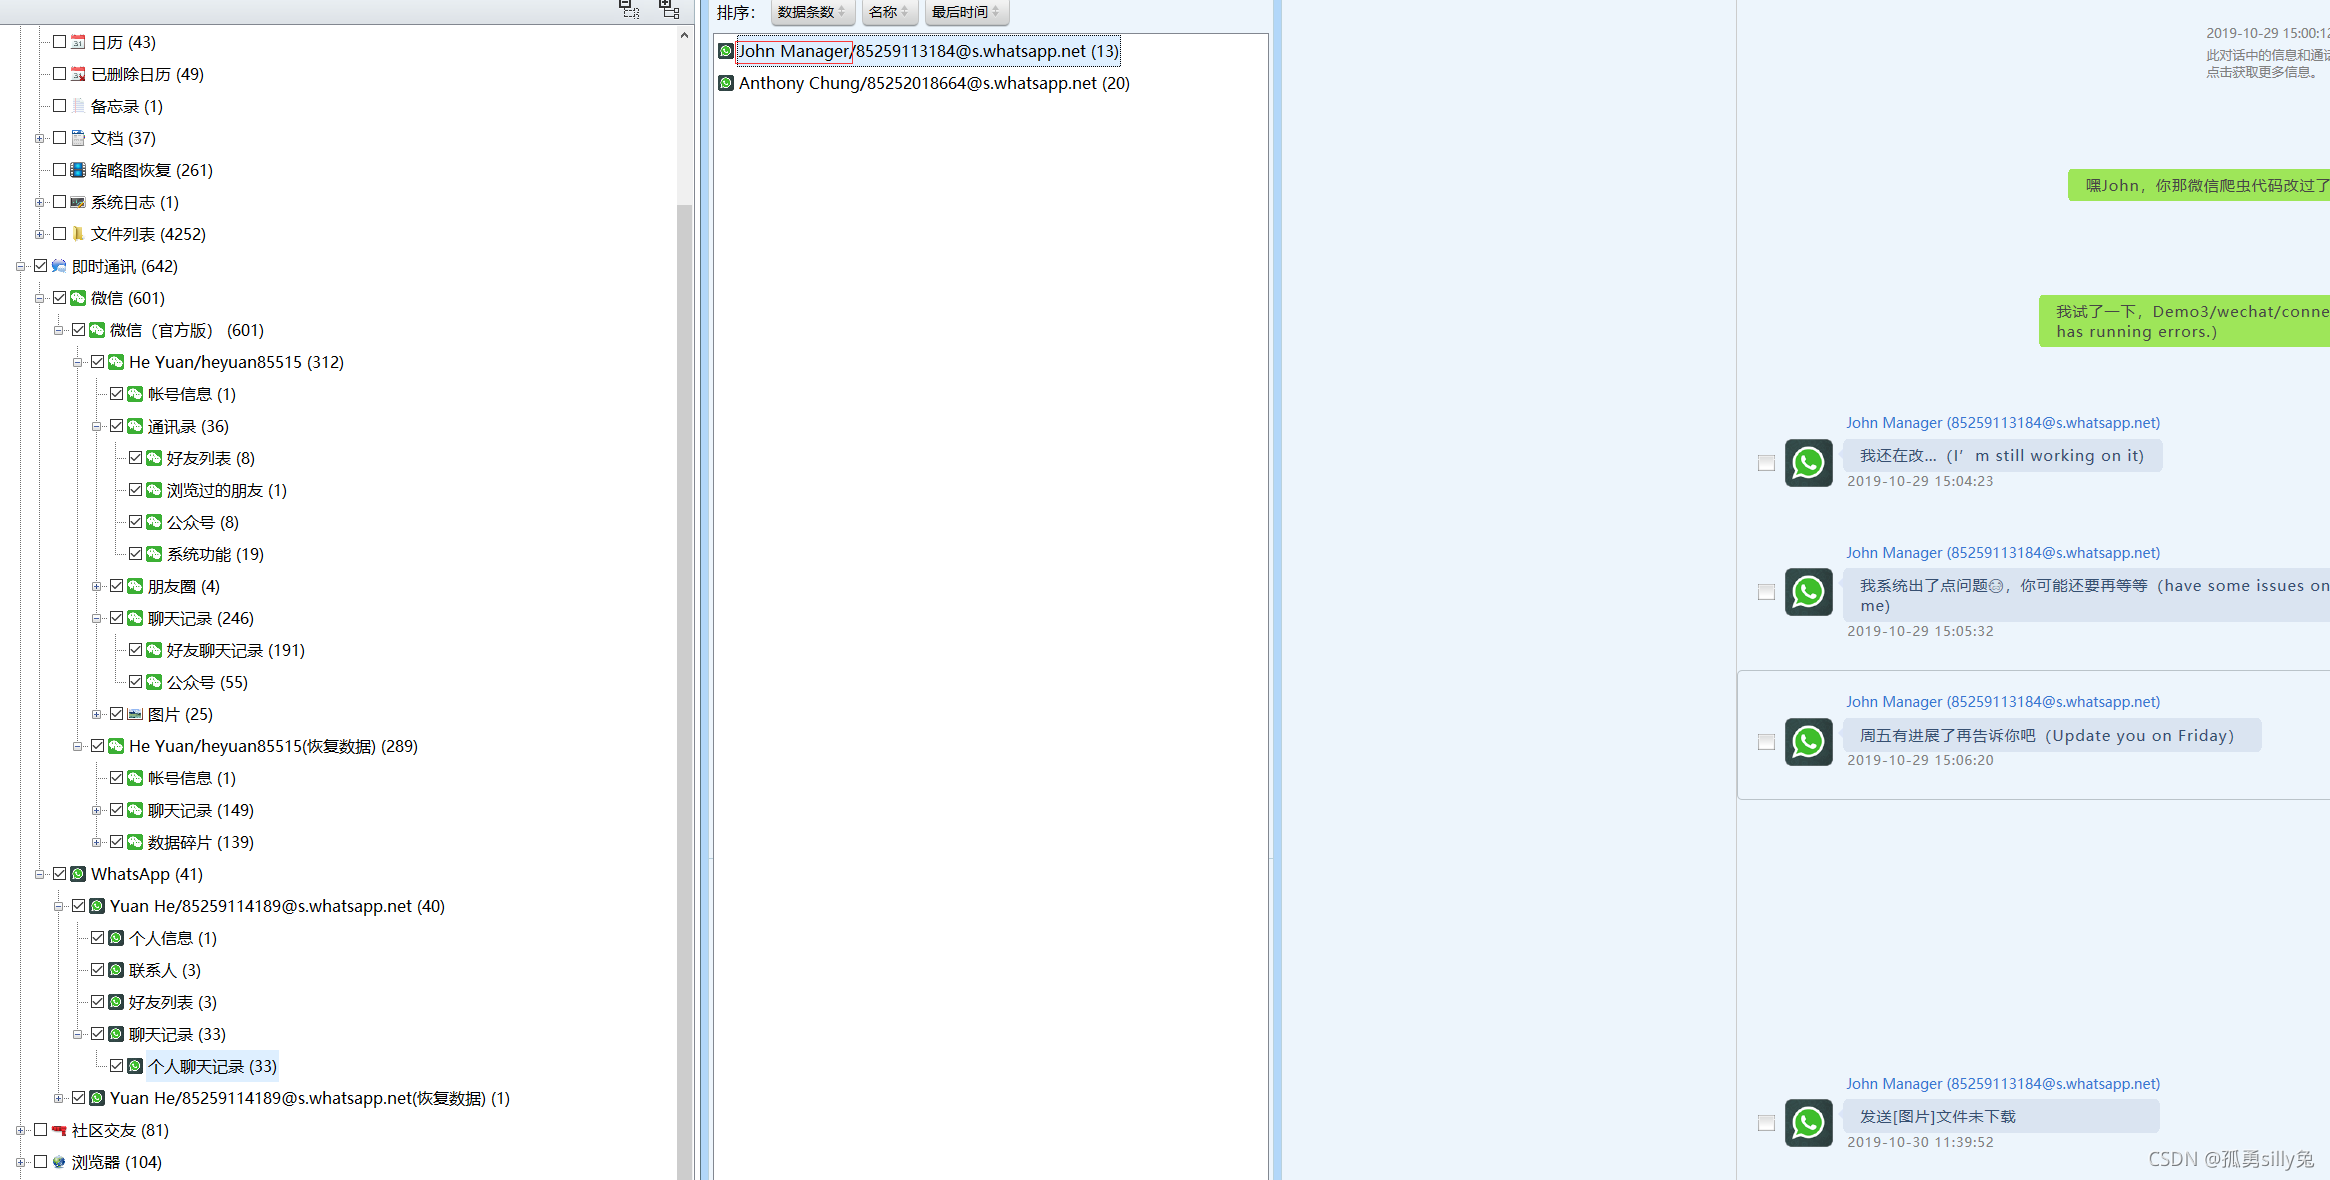Select 好友聊天记录 (191) tree item

pyautogui.click(x=235, y=650)
